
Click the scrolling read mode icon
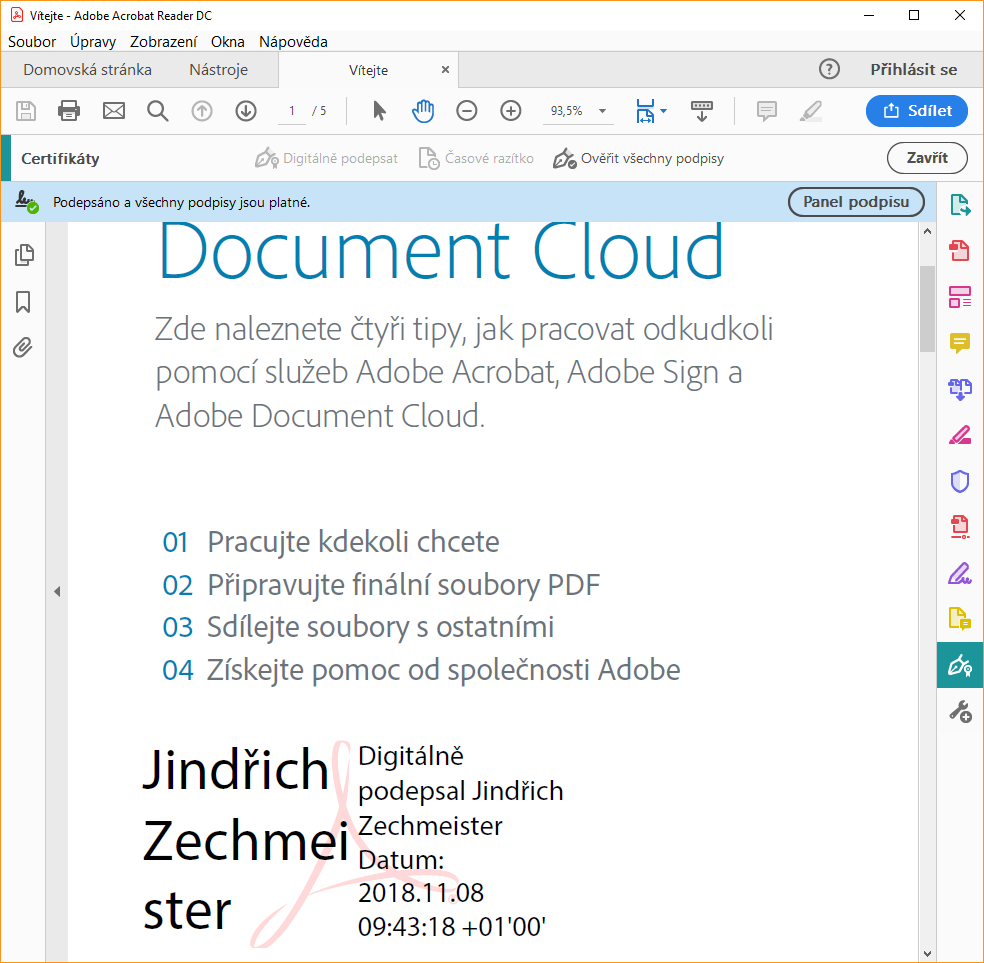[702, 111]
